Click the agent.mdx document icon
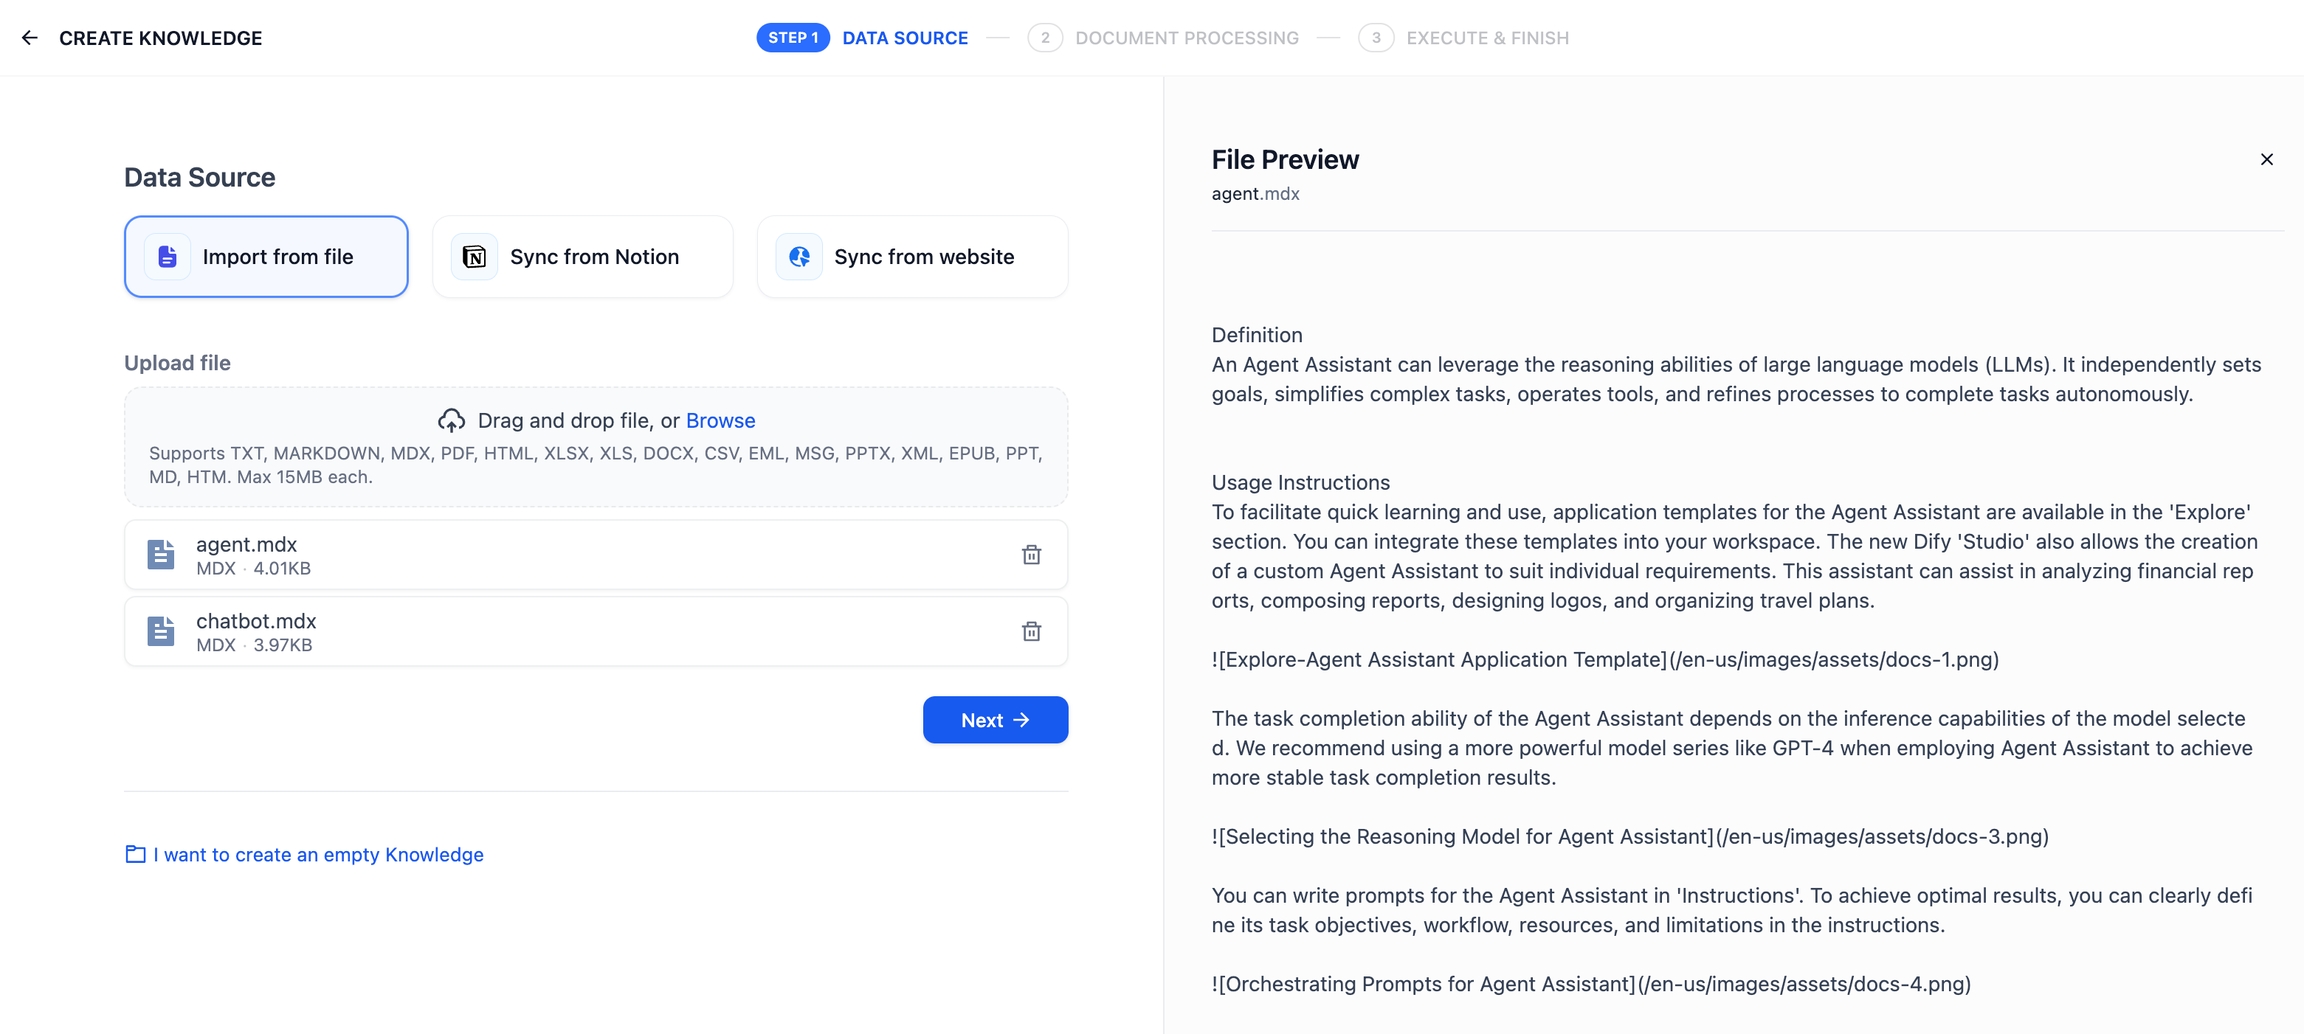 click(x=161, y=555)
